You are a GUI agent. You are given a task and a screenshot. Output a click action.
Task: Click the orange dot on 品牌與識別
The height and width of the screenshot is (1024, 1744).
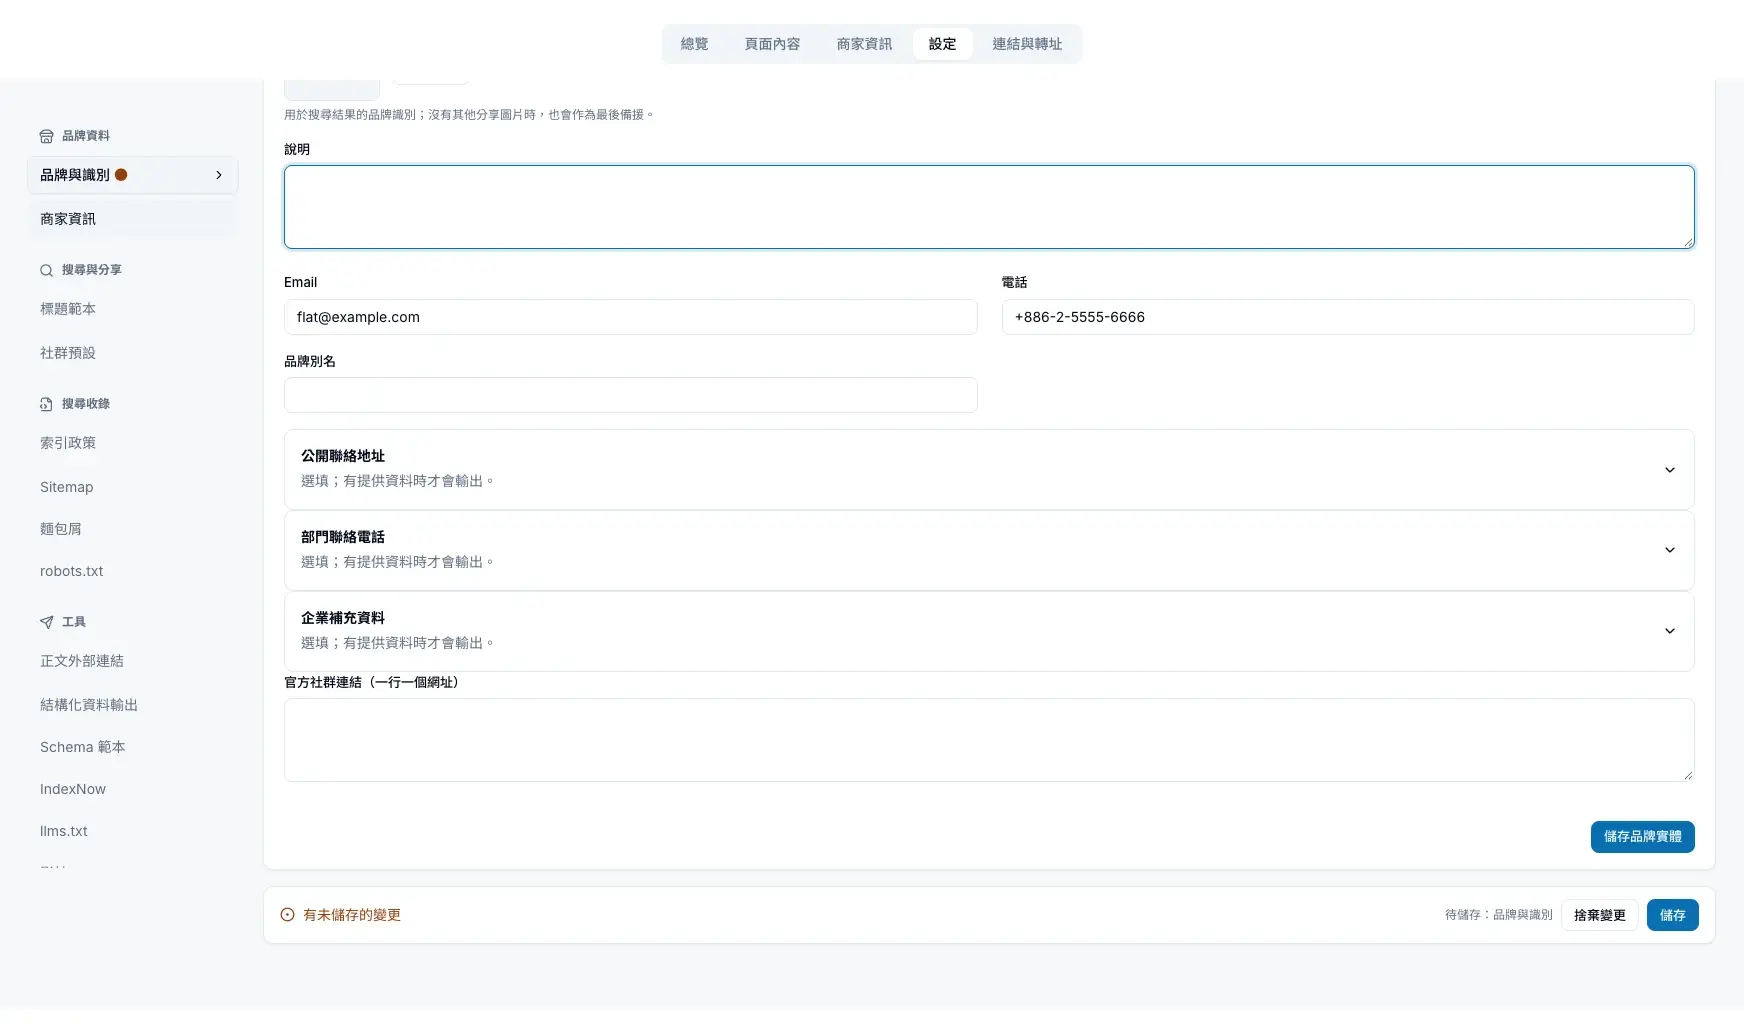[121, 175]
